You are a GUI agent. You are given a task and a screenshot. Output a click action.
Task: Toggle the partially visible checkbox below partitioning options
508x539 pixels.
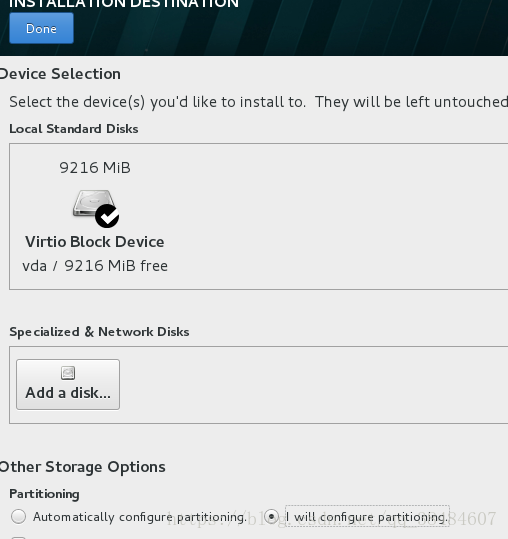coord(19,537)
